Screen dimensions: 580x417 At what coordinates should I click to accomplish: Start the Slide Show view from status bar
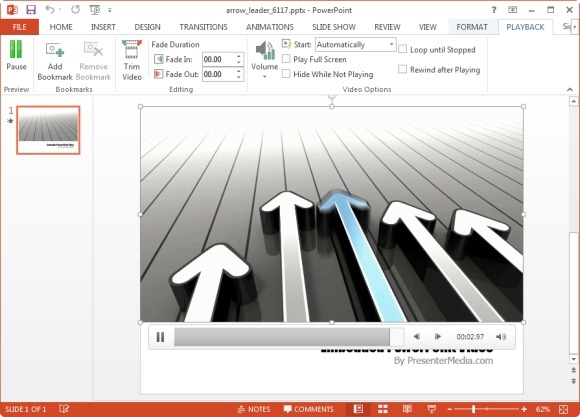(432, 409)
